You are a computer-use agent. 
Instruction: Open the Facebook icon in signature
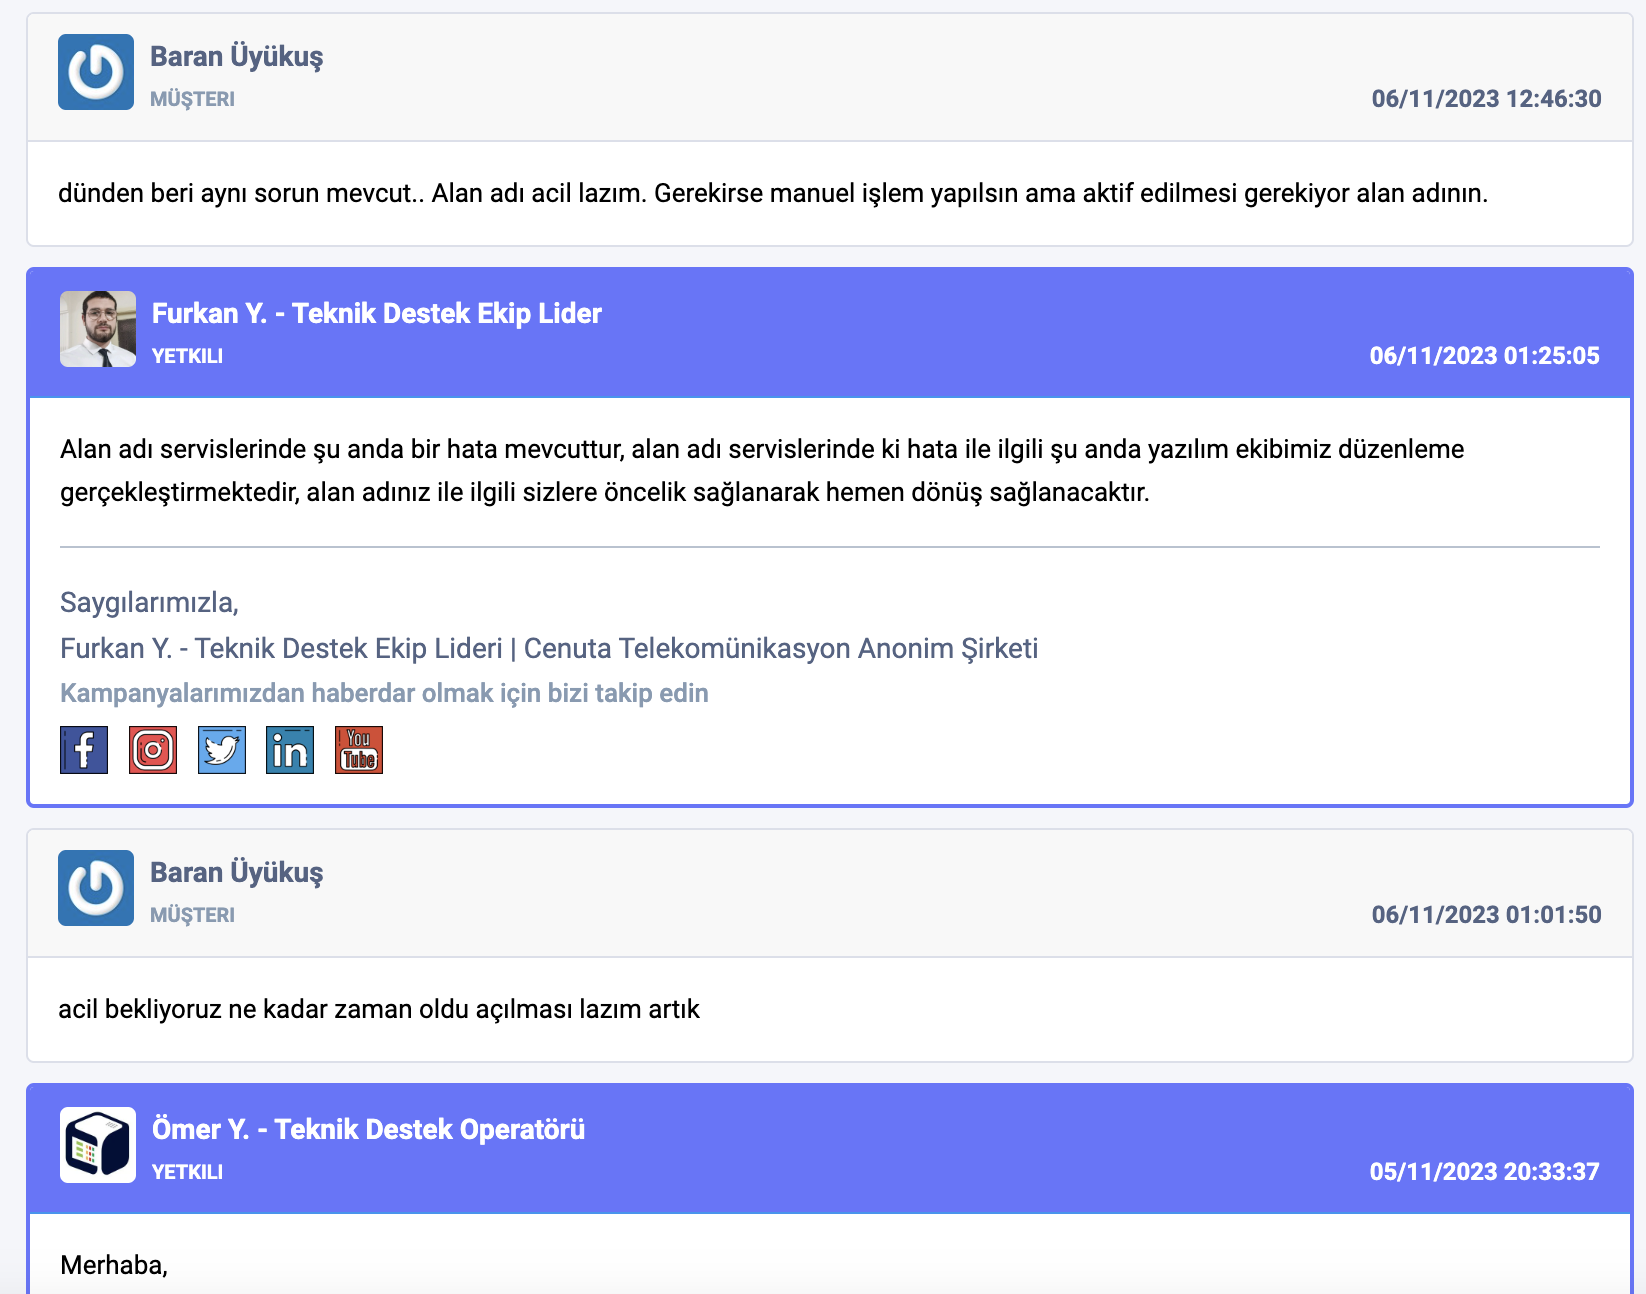click(84, 750)
